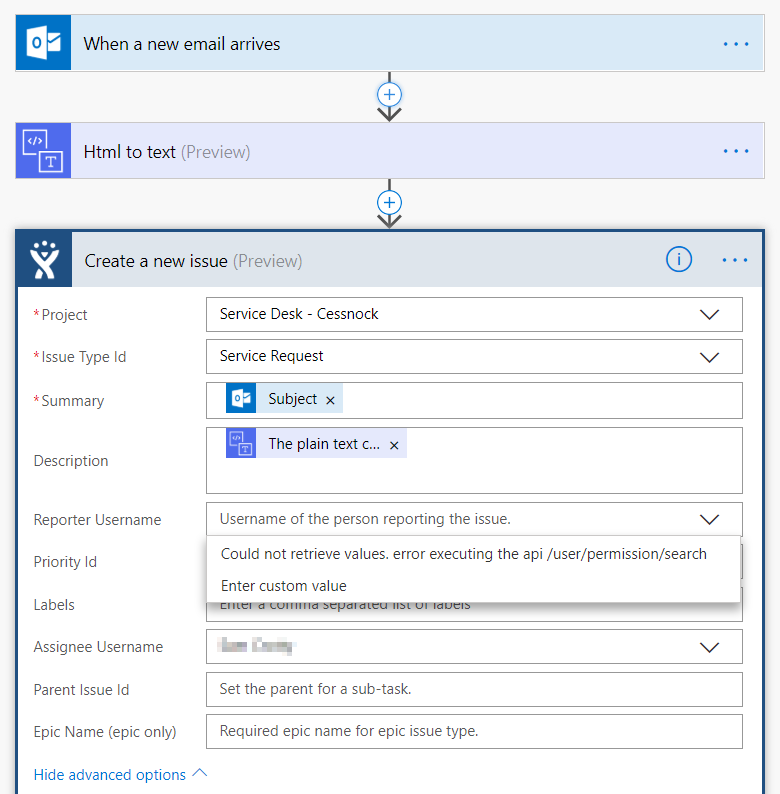780x794 pixels.
Task: Click the Jira icon on 'Create a new issue'
Action: (x=45, y=259)
